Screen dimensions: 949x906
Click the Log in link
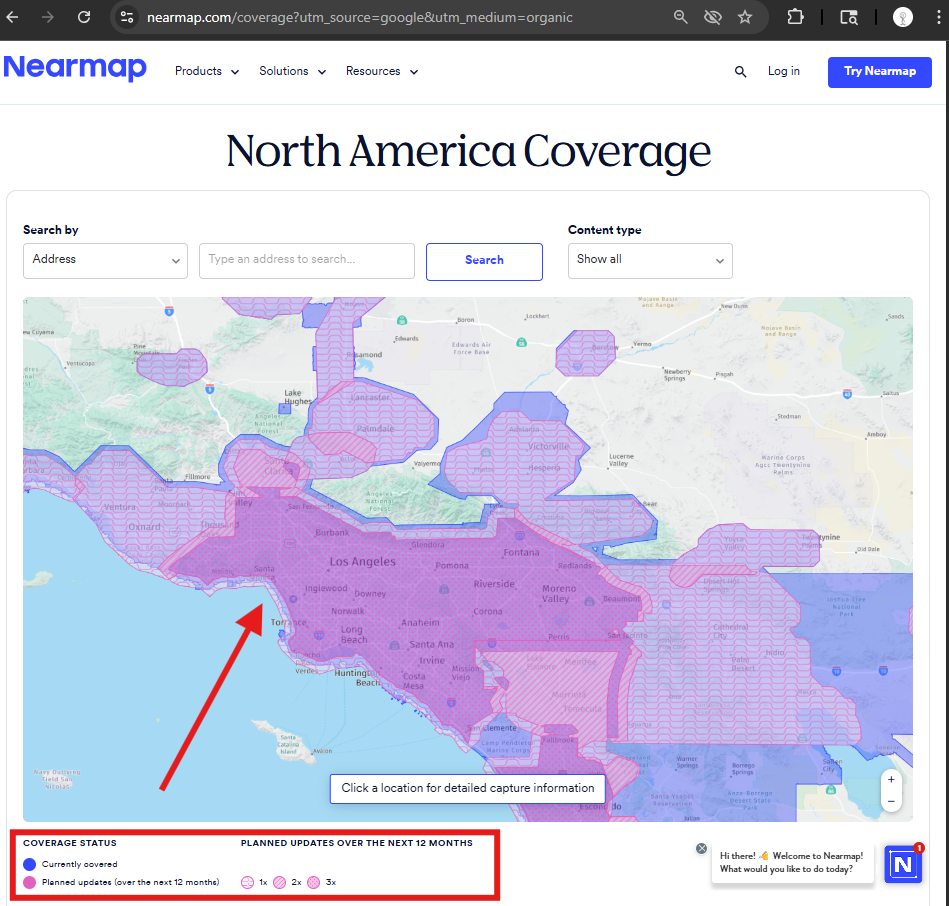coord(784,71)
